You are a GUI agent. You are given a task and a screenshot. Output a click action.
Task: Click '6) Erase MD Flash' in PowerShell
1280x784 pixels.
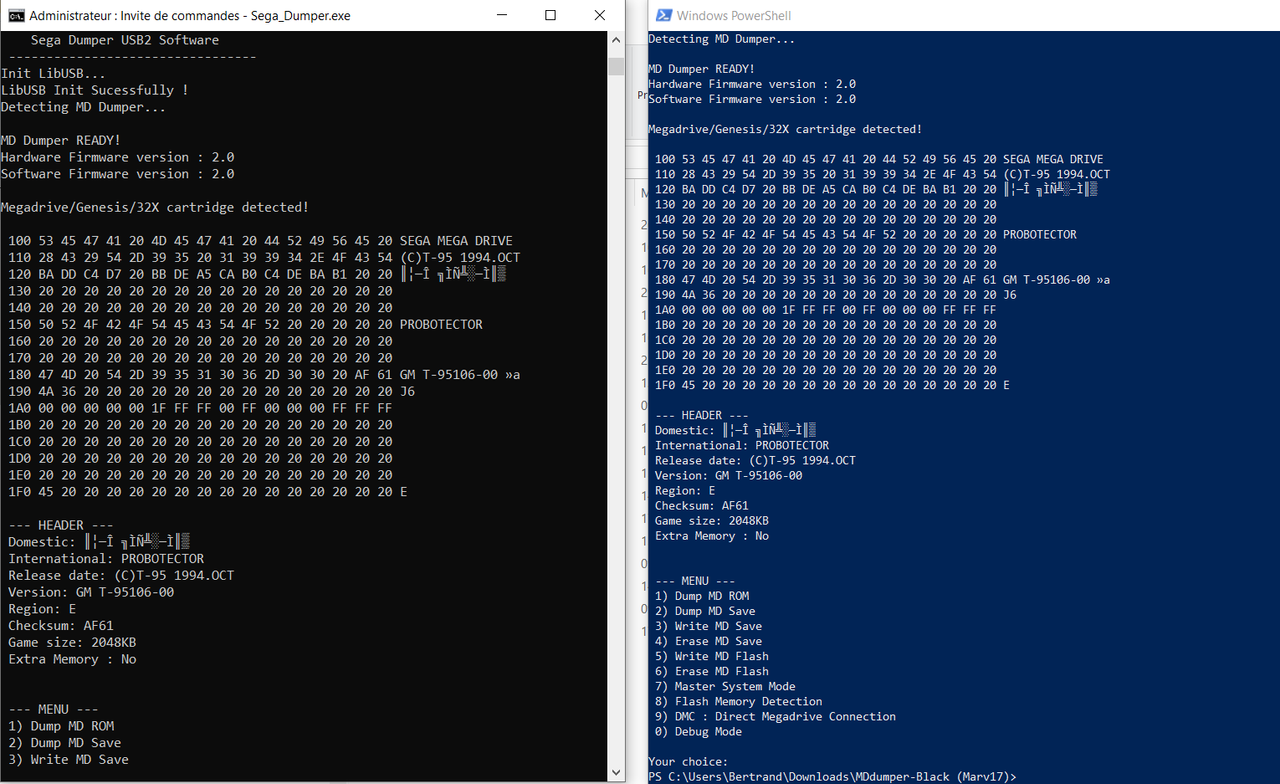tap(712, 671)
